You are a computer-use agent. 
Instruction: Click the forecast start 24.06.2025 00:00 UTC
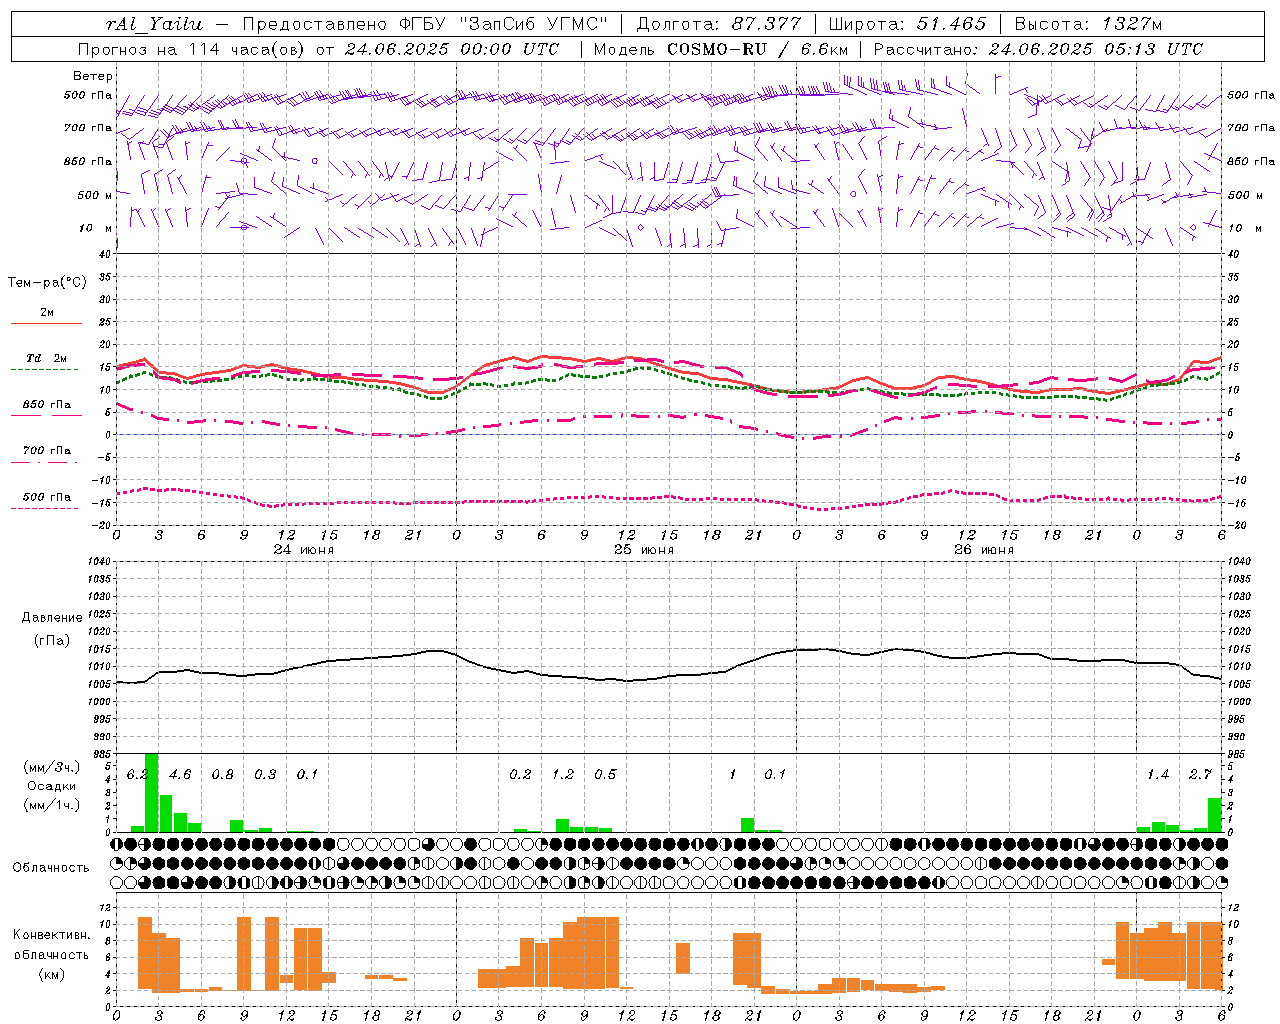pyautogui.click(x=452, y=49)
